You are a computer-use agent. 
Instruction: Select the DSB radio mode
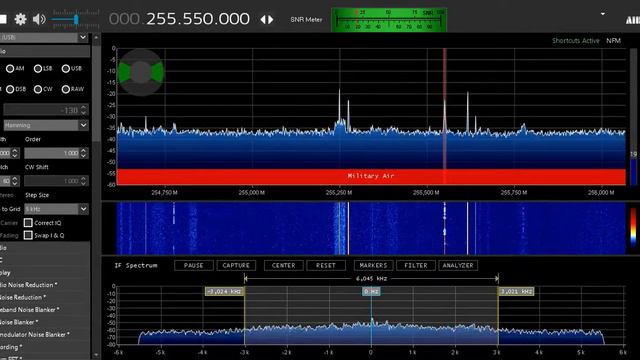[10, 89]
